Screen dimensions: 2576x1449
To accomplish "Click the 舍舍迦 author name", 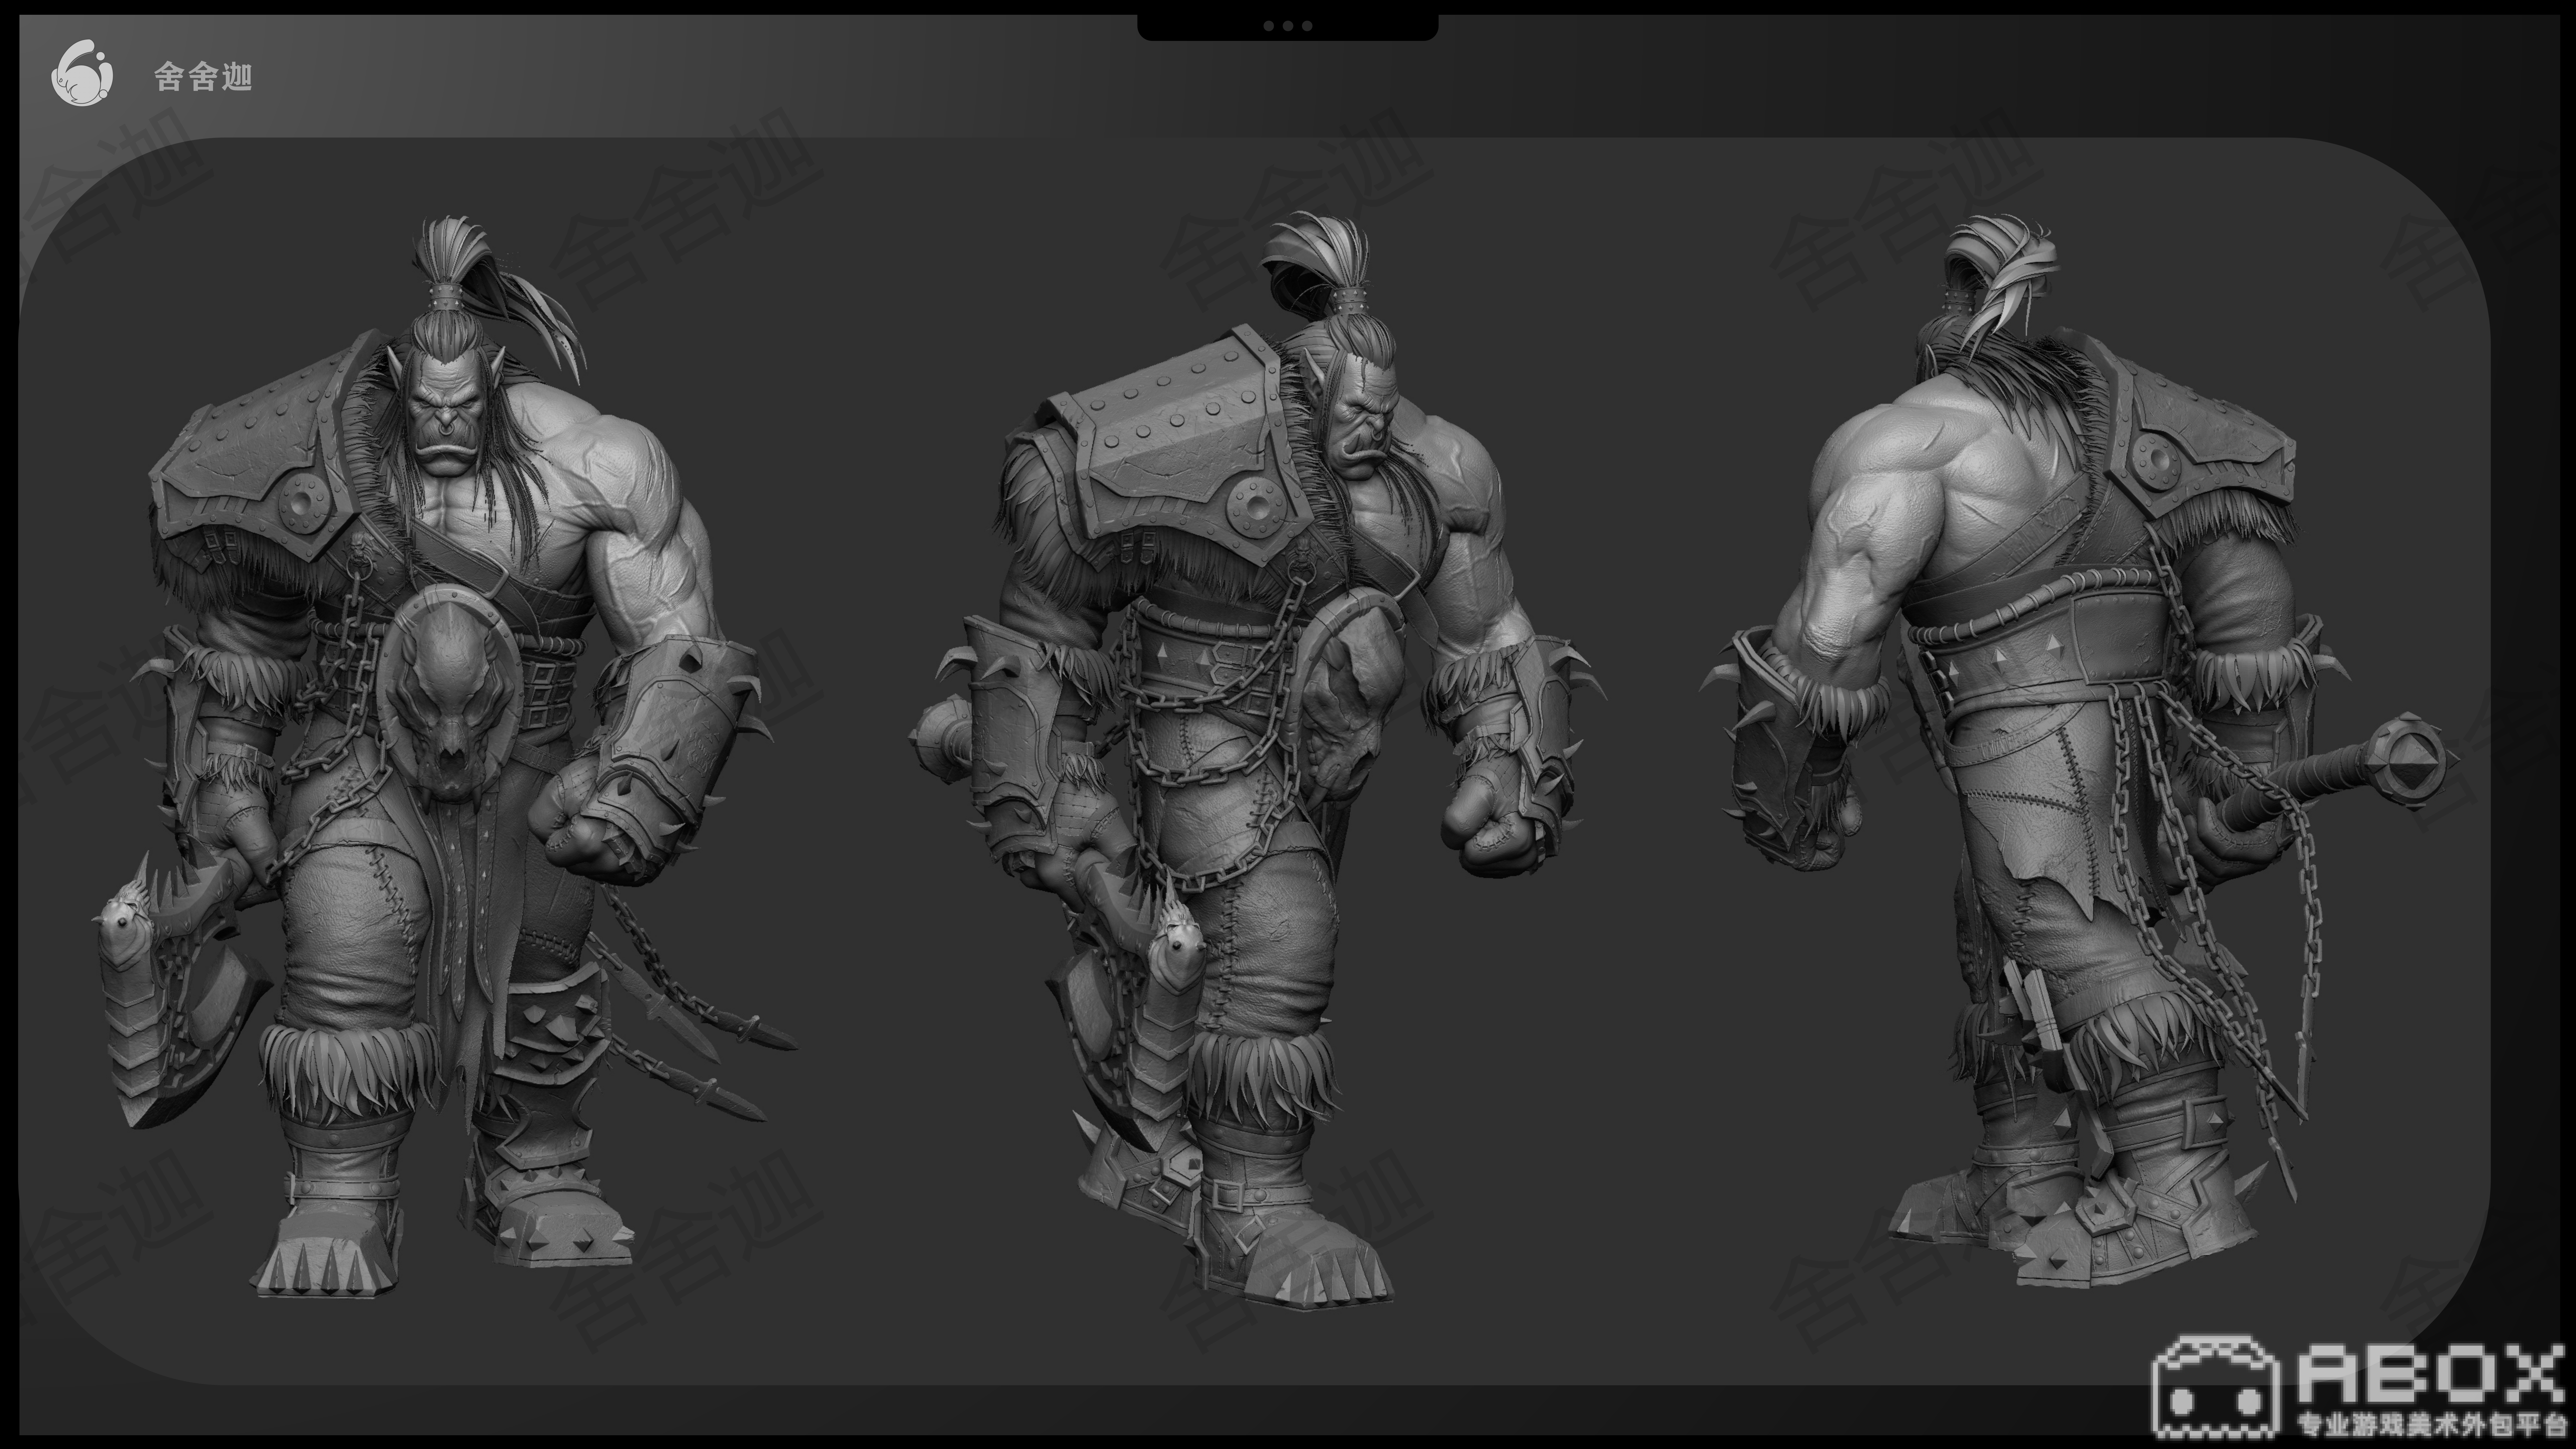I will click(x=203, y=77).
